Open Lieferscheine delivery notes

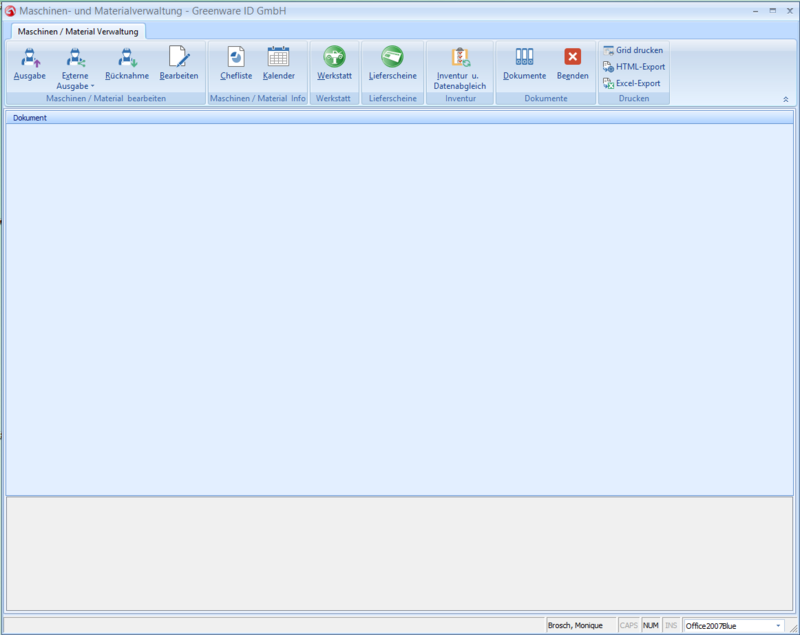392,64
